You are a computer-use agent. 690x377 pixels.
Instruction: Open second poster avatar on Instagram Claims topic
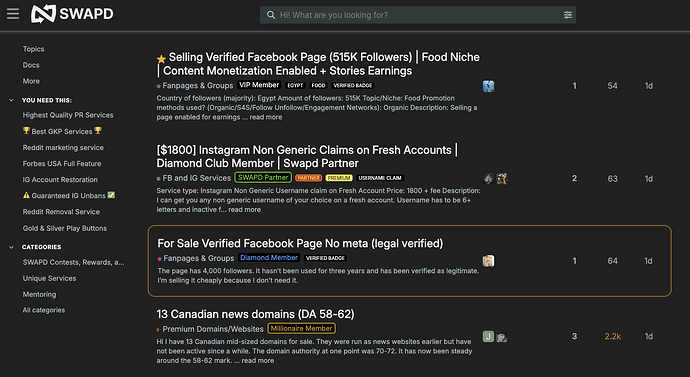[x=502, y=178]
